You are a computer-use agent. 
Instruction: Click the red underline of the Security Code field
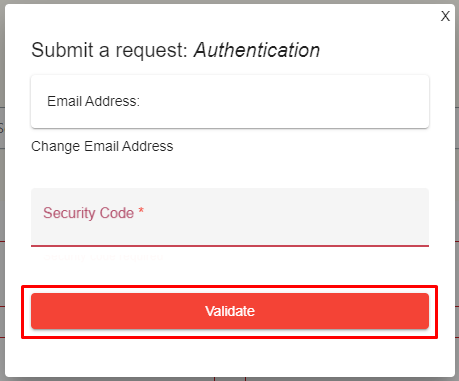click(230, 246)
